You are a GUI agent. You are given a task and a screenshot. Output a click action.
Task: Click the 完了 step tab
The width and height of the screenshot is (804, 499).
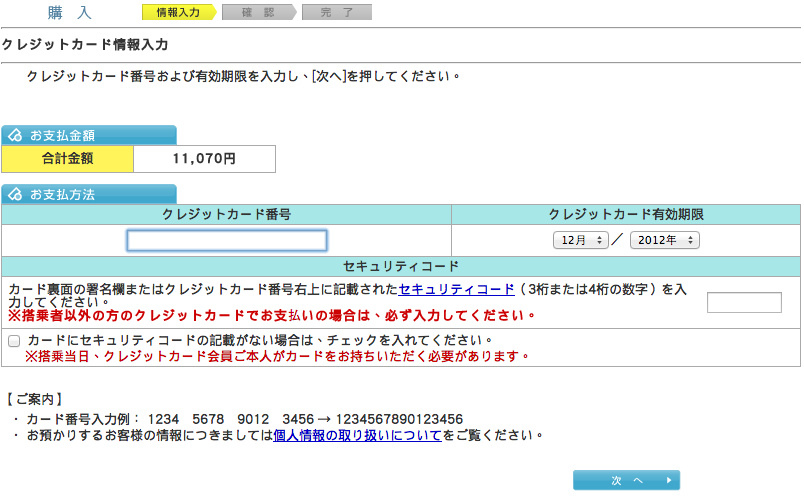[x=337, y=12]
